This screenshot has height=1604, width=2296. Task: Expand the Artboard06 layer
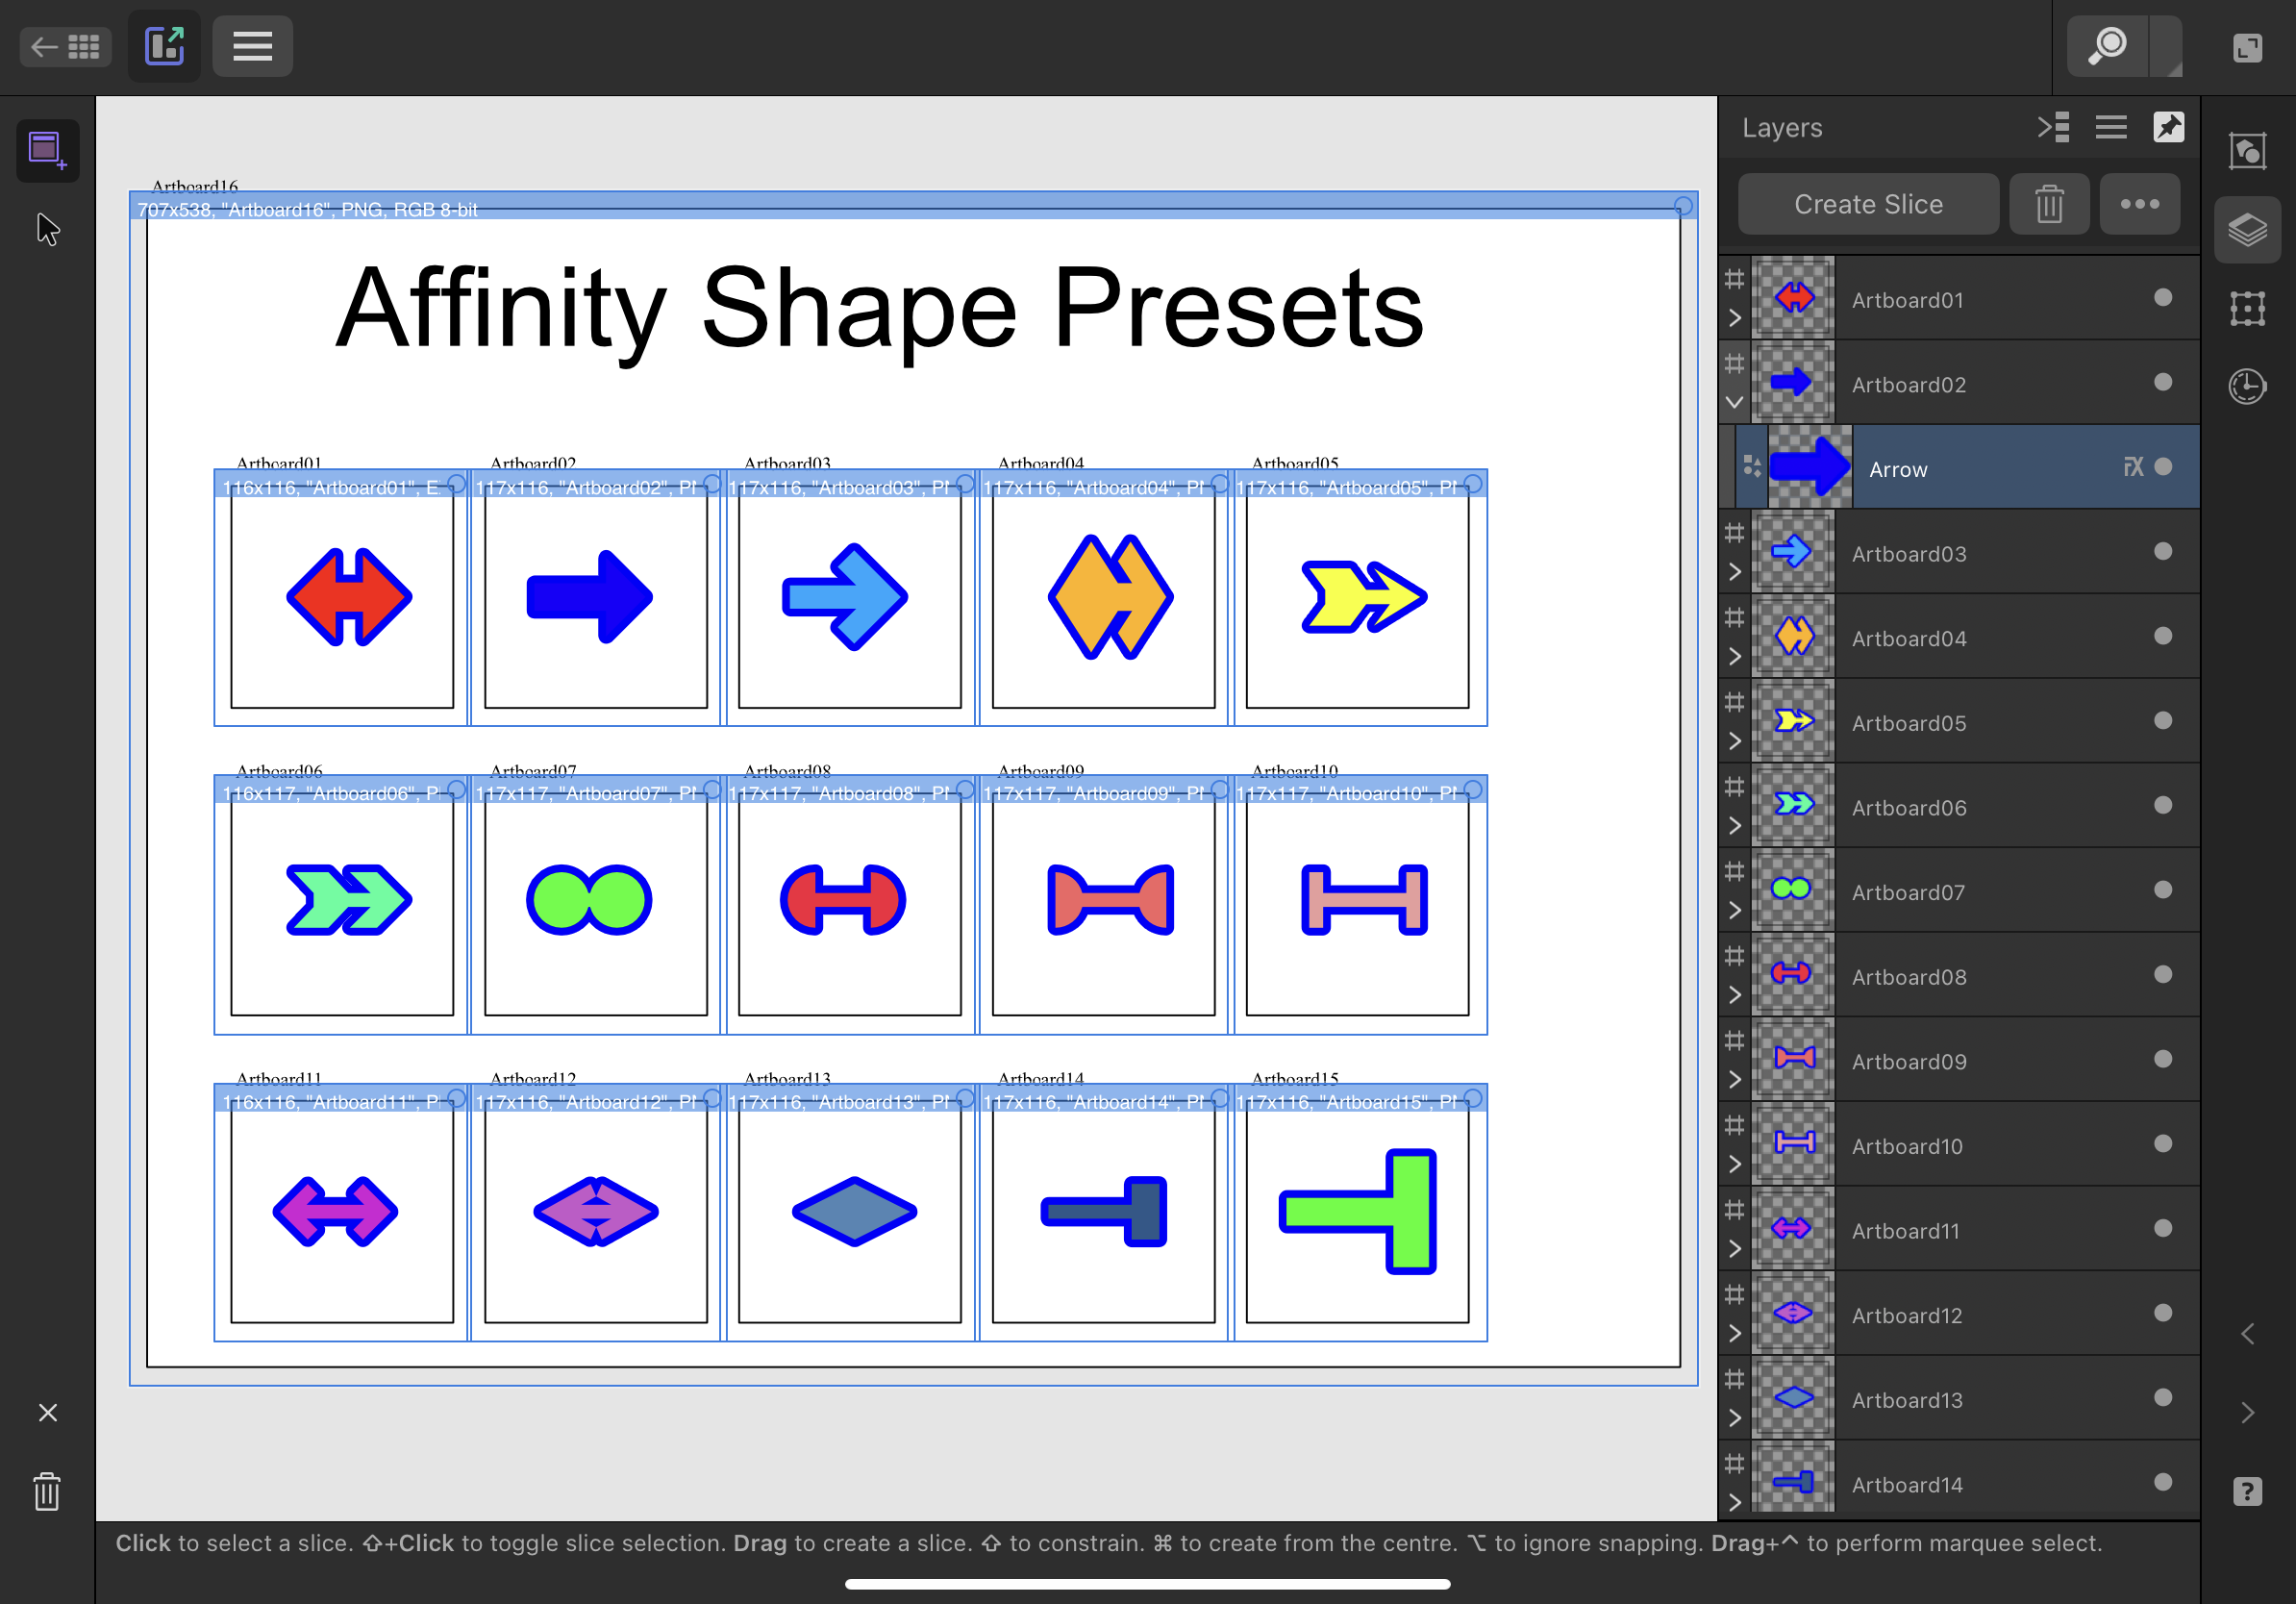coord(1735,826)
